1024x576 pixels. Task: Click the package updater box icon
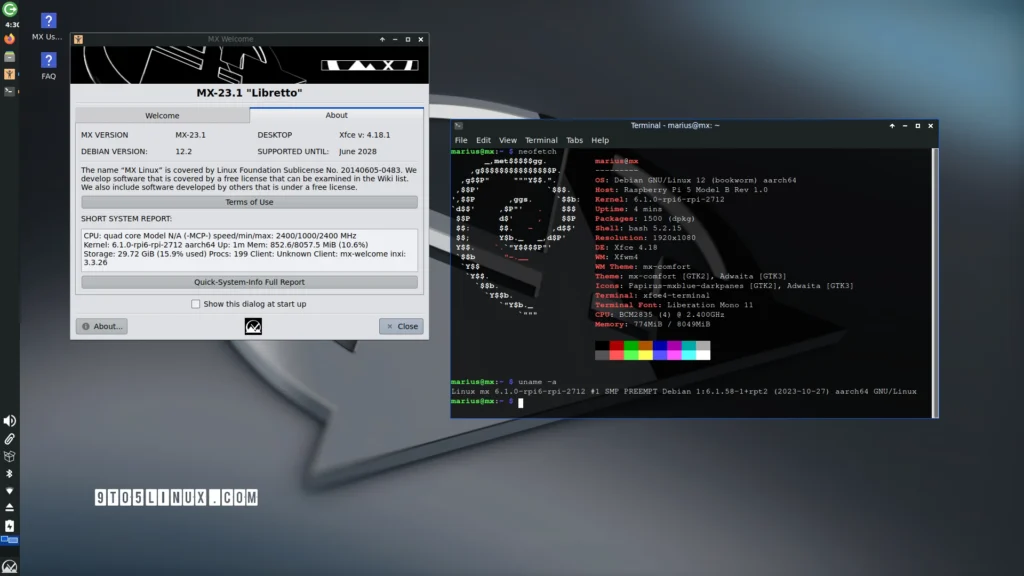(x=9, y=456)
